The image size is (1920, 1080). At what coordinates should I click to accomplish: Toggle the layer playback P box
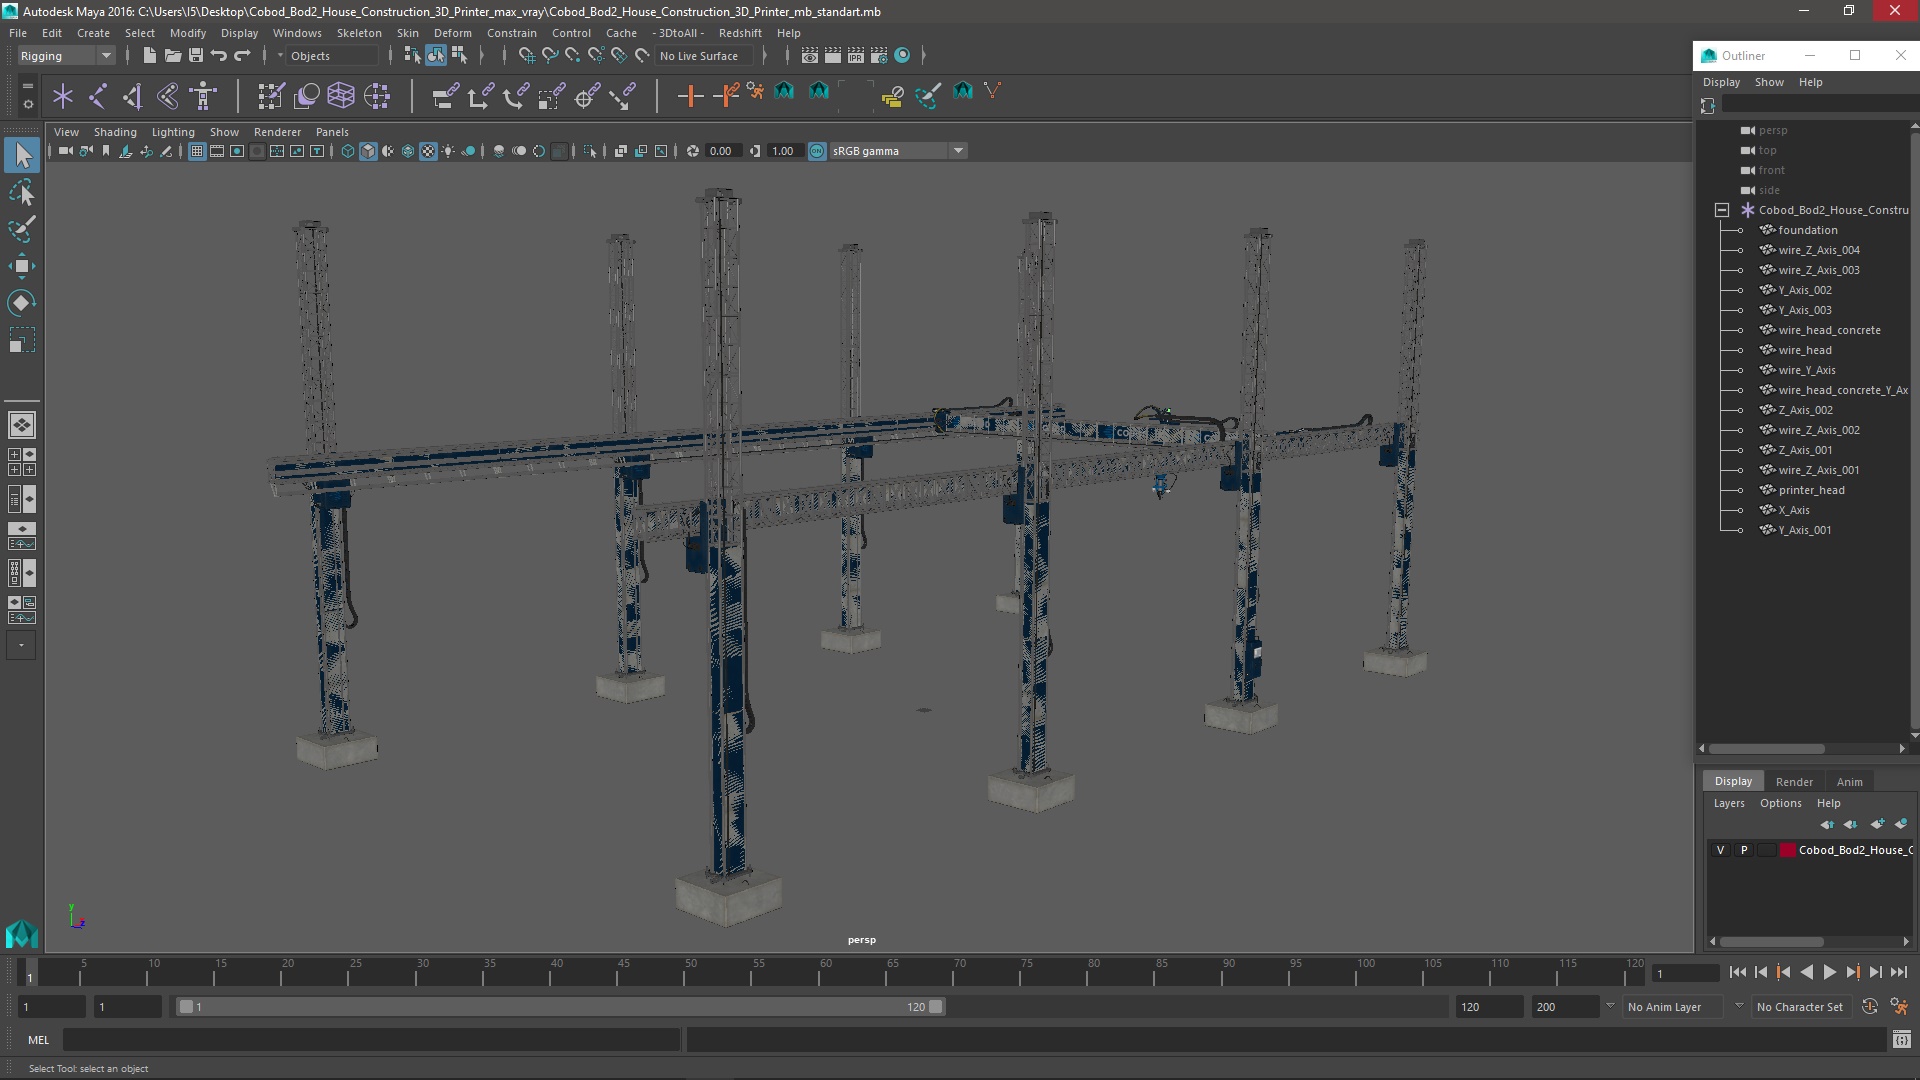click(x=1744, y=850)
